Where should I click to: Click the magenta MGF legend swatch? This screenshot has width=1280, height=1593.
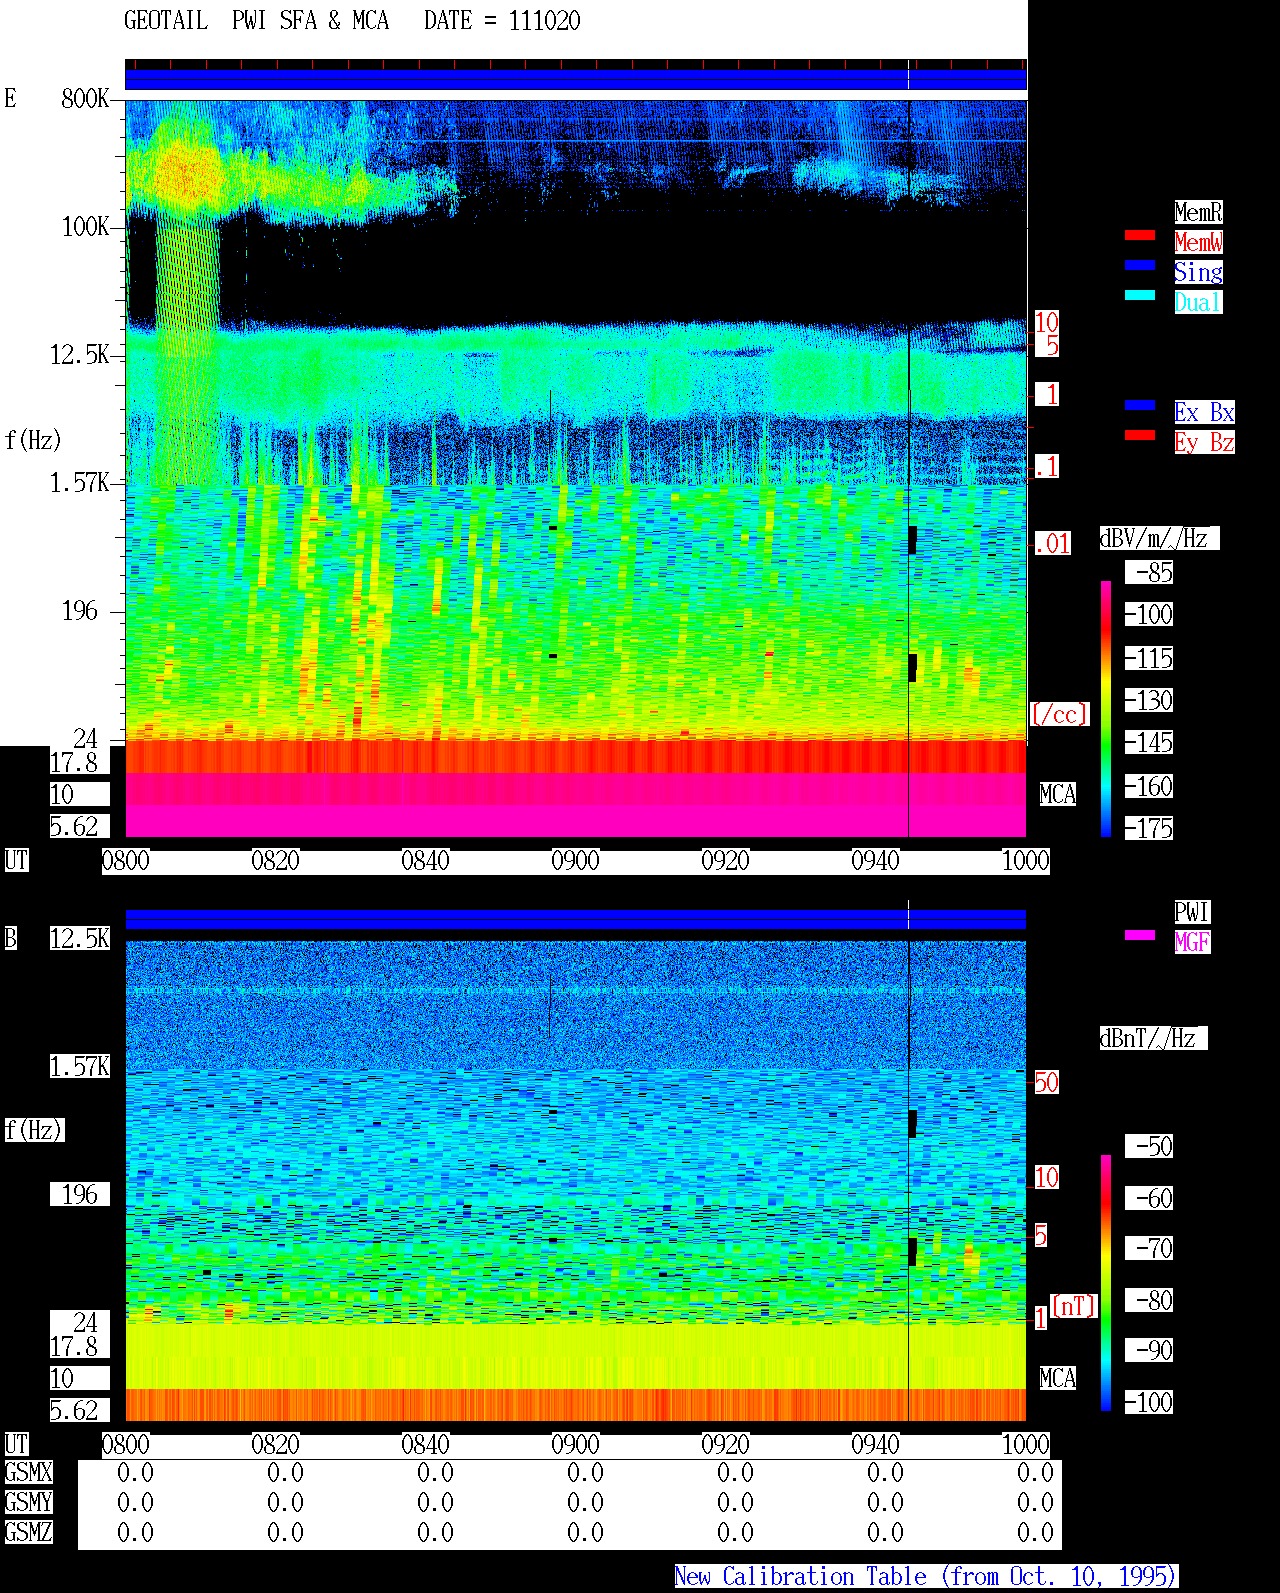coord(1139,935)
